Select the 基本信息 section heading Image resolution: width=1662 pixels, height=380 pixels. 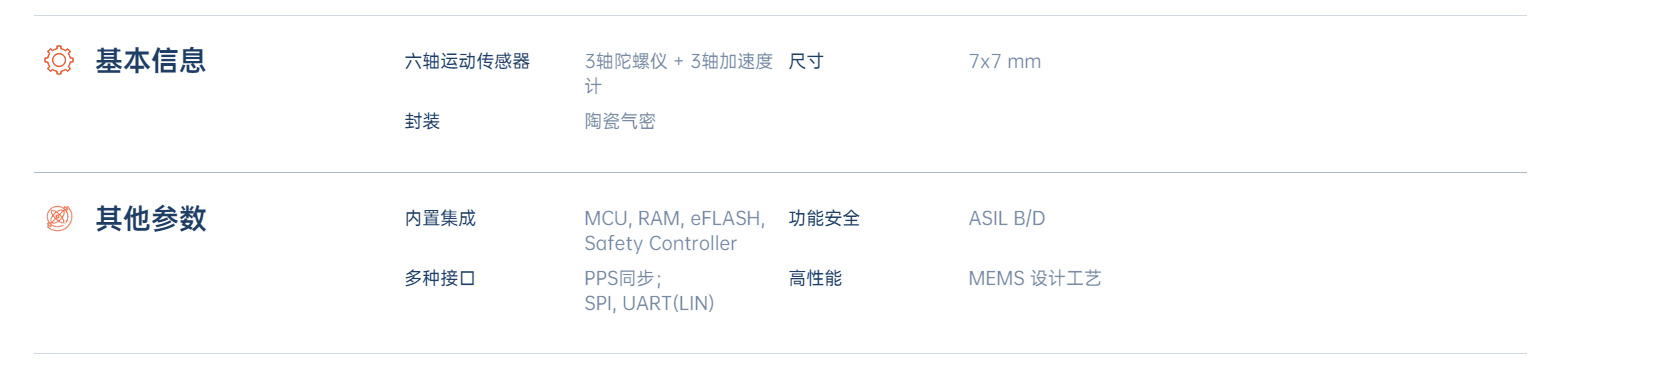pos(151,61)
